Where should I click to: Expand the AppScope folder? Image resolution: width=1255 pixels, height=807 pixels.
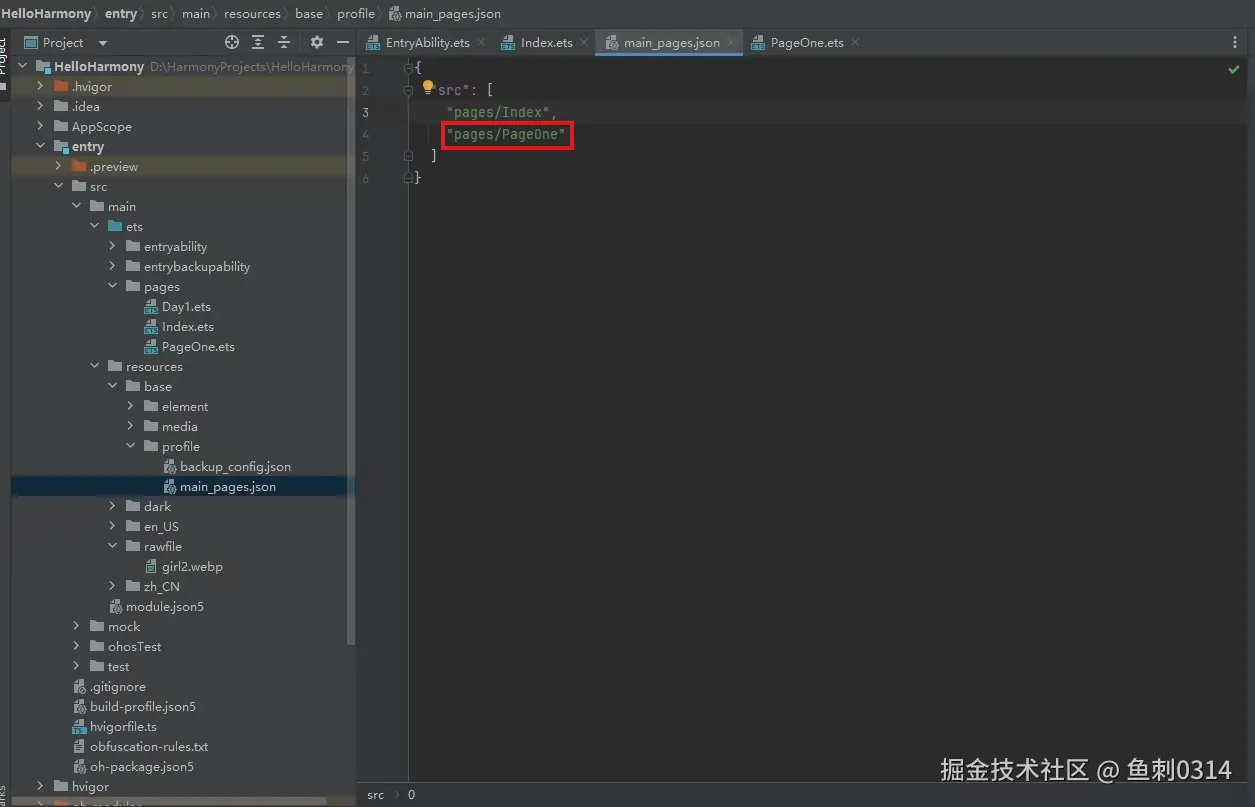click(40, 127)
